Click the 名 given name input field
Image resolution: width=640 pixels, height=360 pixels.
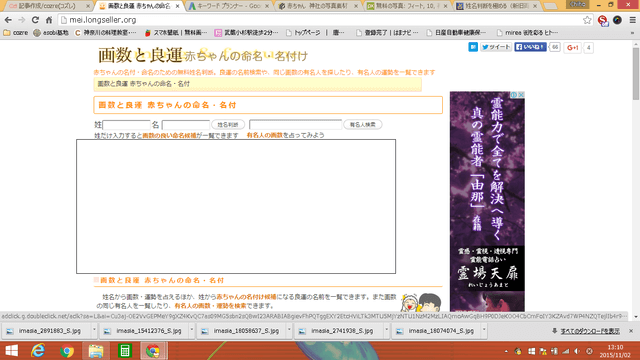tap(186, 125)
